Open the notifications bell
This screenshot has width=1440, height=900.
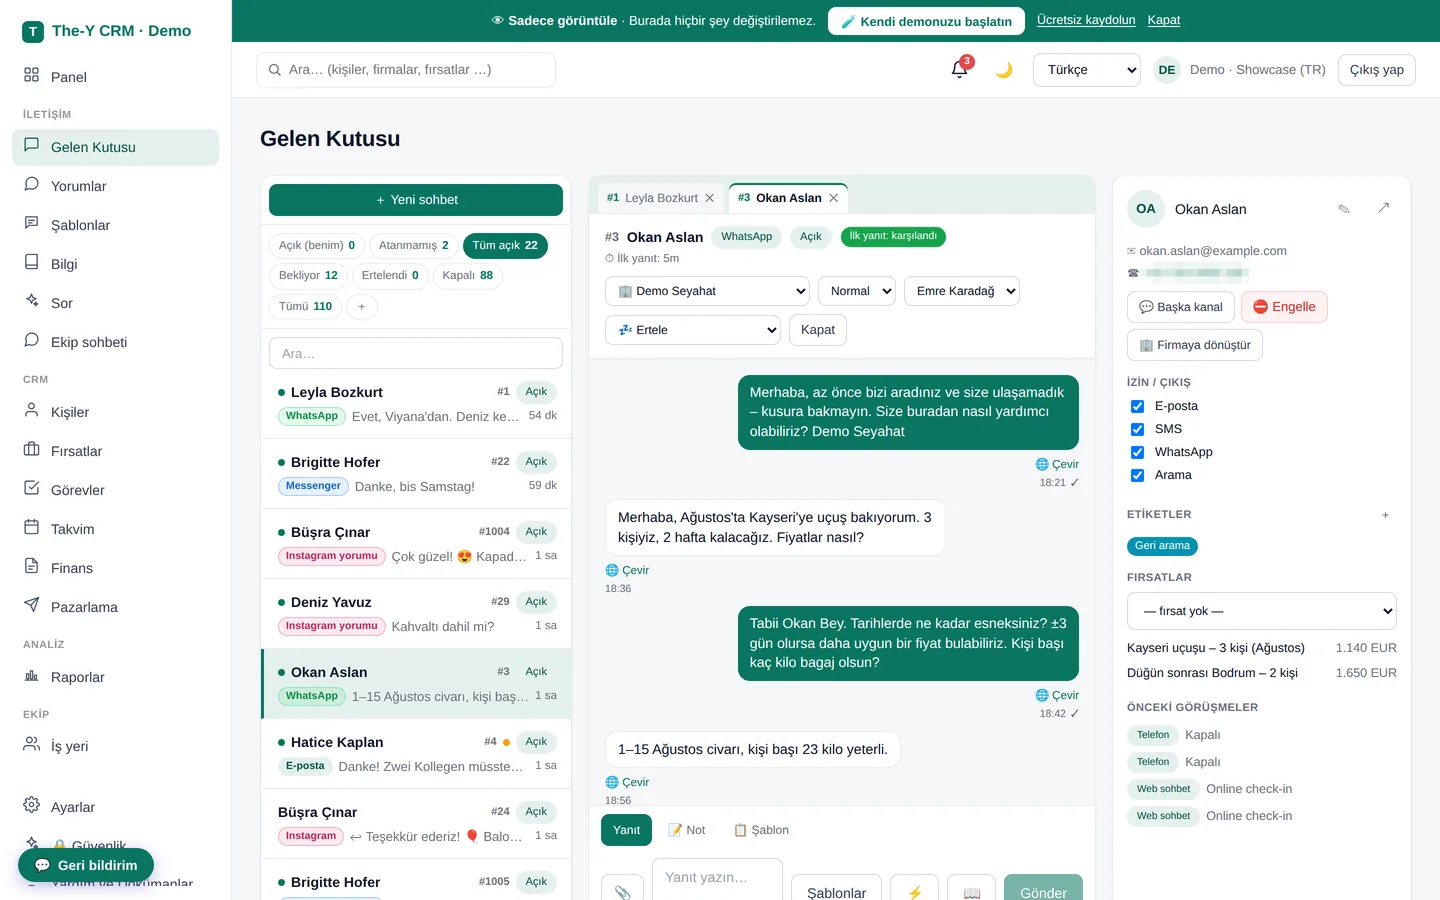959,69
